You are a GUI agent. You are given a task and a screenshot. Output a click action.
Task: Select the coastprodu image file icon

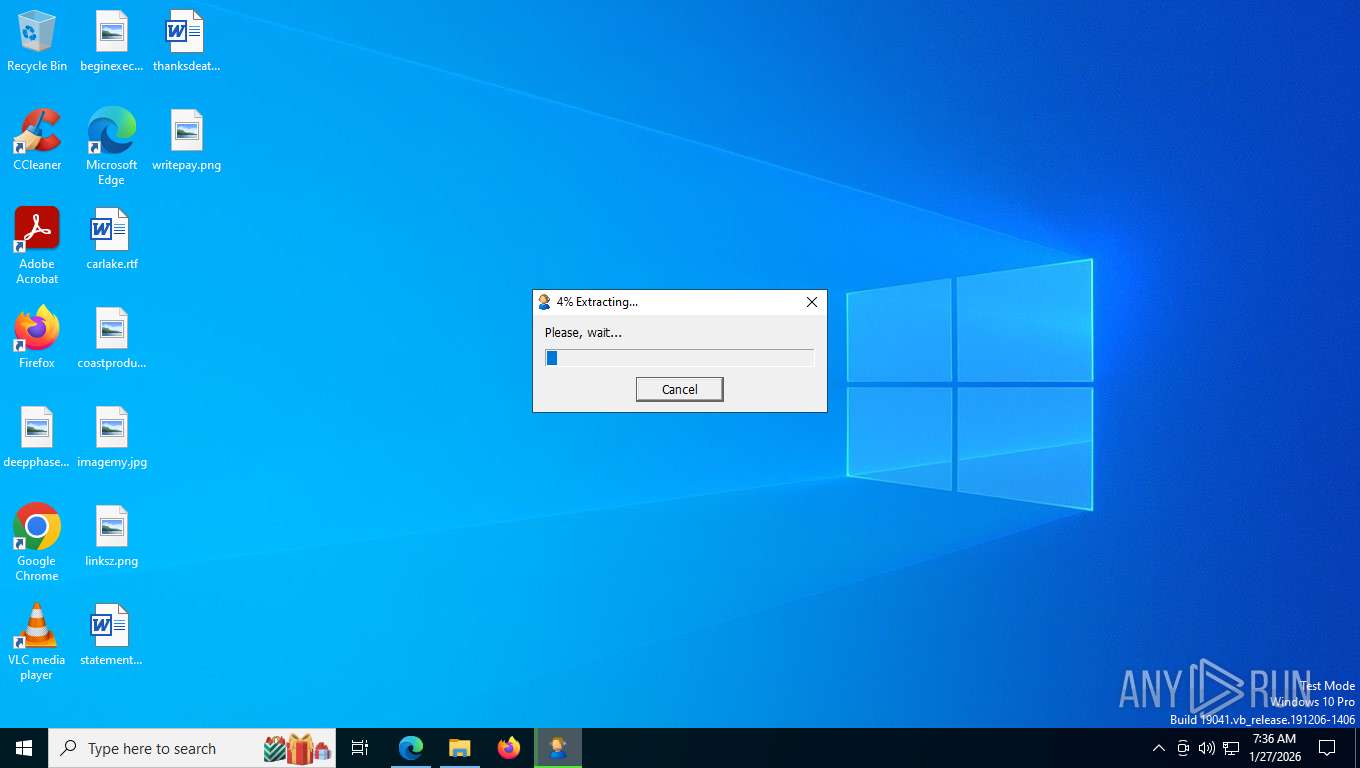[x=112, y=338]
